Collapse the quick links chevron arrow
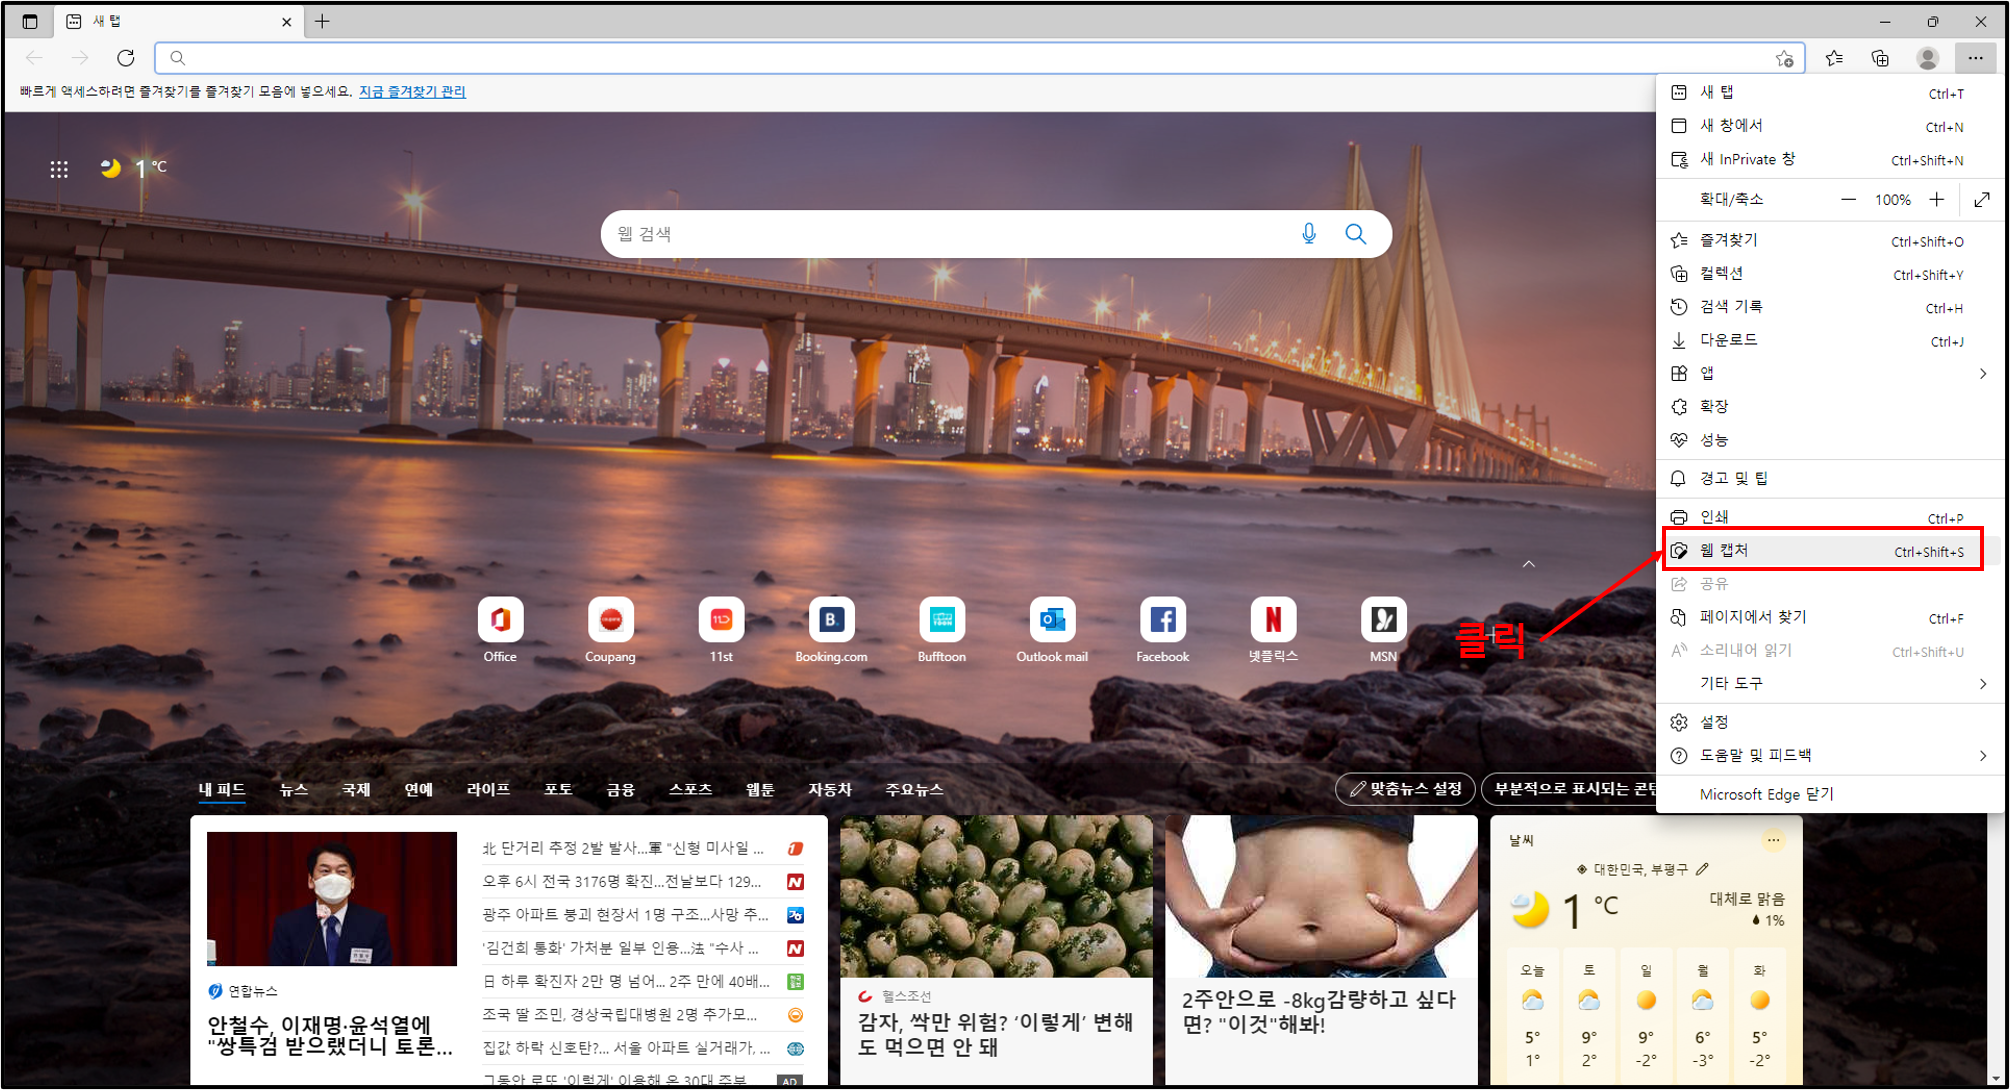 (1528, 565)
